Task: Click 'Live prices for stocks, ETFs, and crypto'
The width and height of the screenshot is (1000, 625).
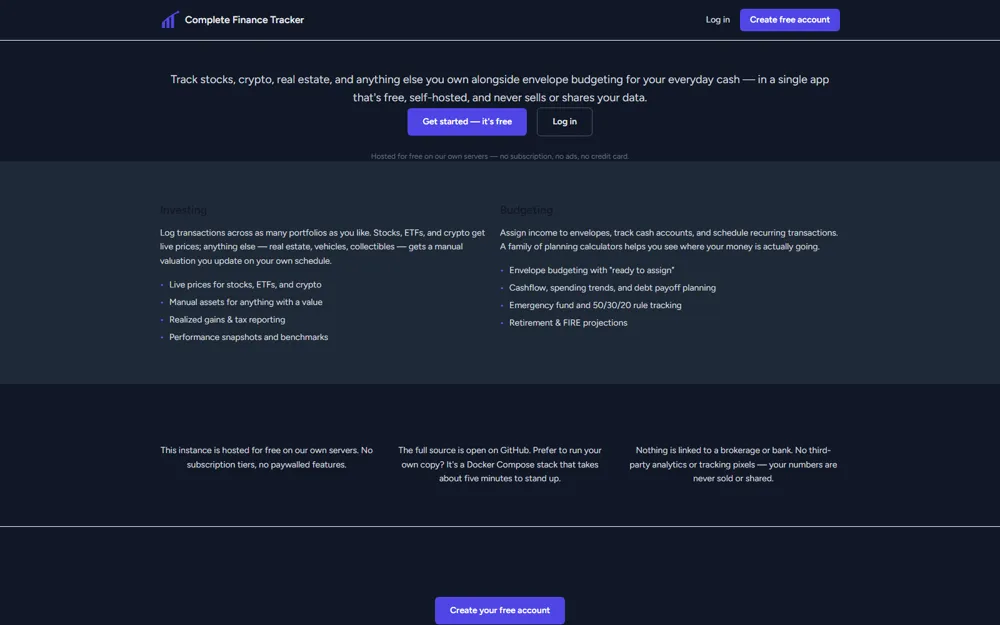Action: 245,284
